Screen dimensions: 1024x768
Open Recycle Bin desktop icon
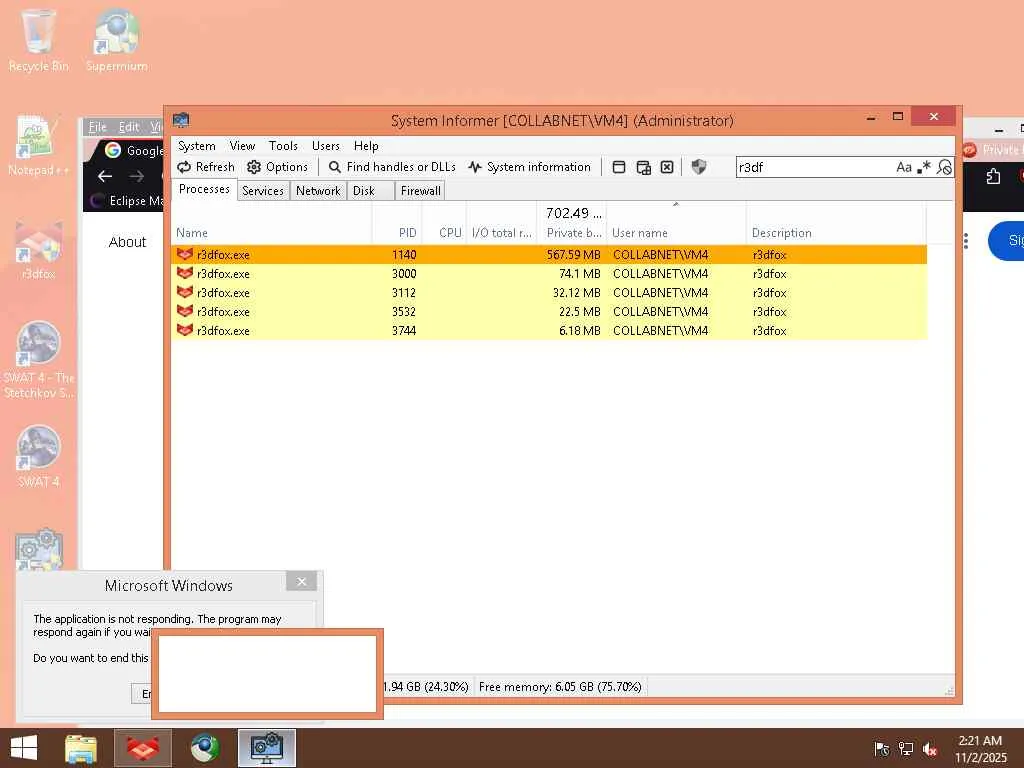(x=39, y=40)
